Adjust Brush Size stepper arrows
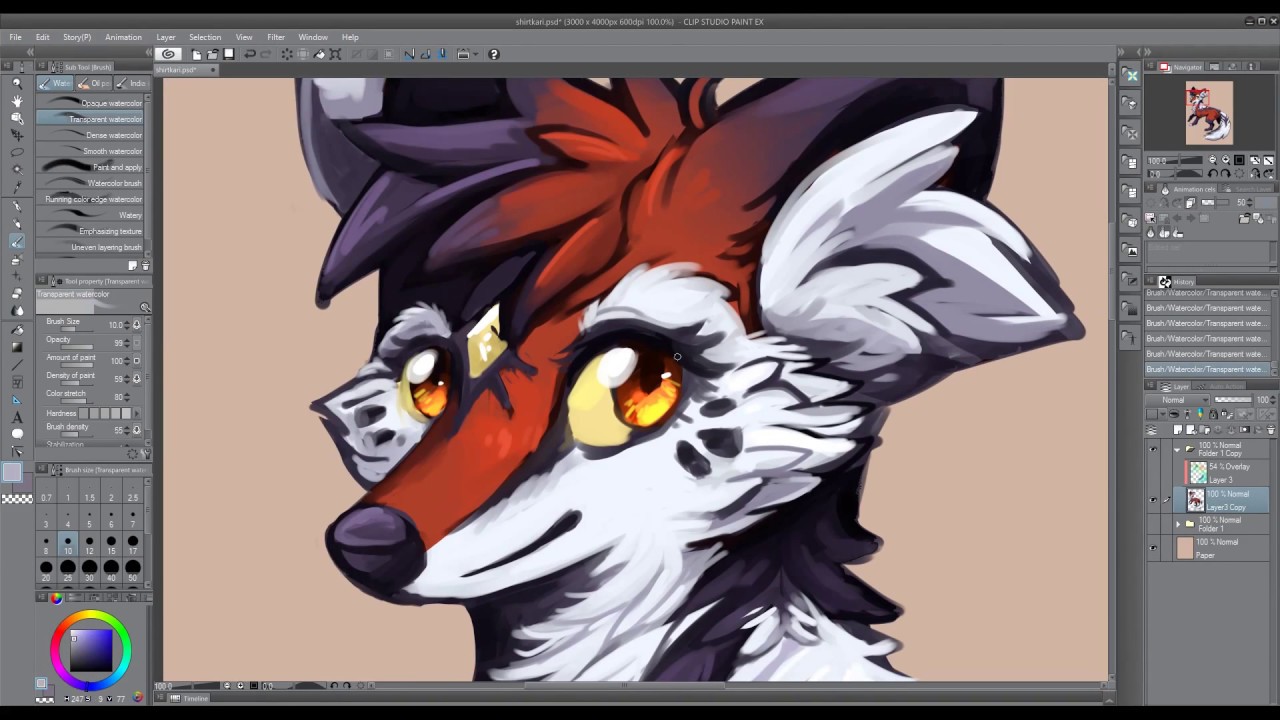The image size is (1280, 720). click(x=126, y=325)
